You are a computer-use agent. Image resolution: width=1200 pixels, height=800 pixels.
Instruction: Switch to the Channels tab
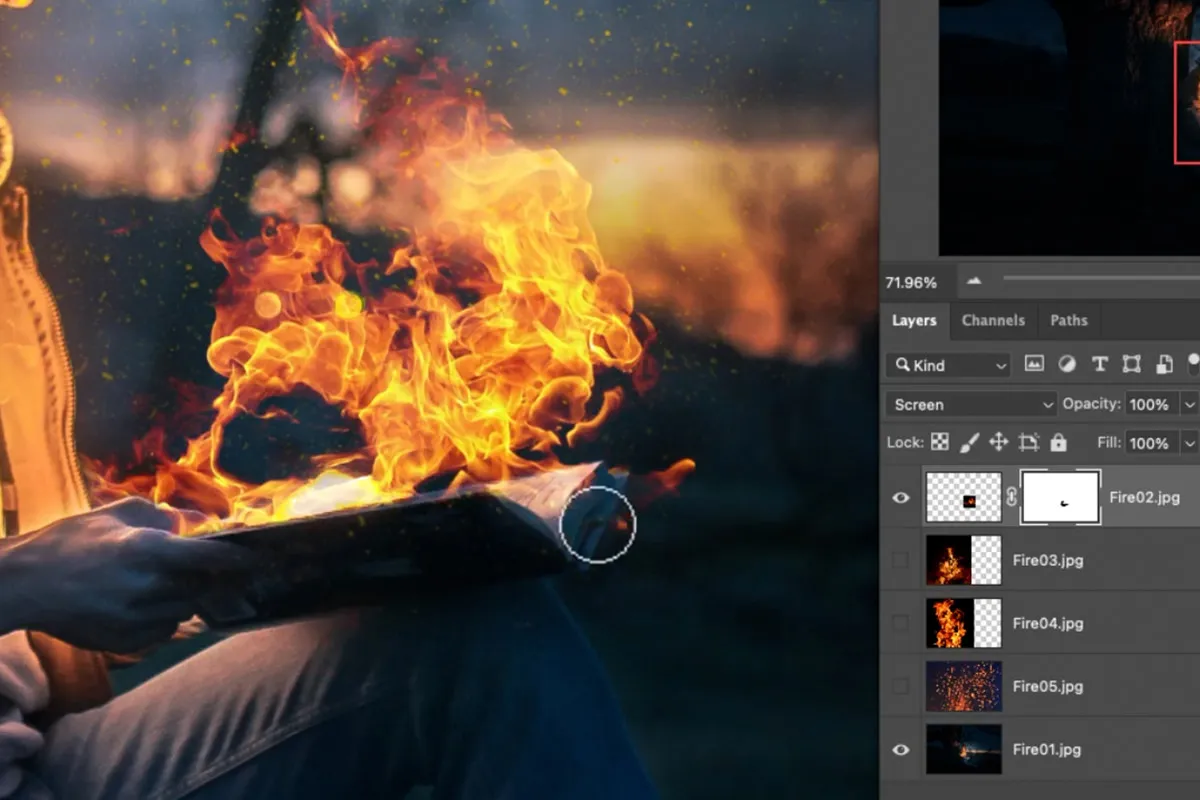pos(993,321)
